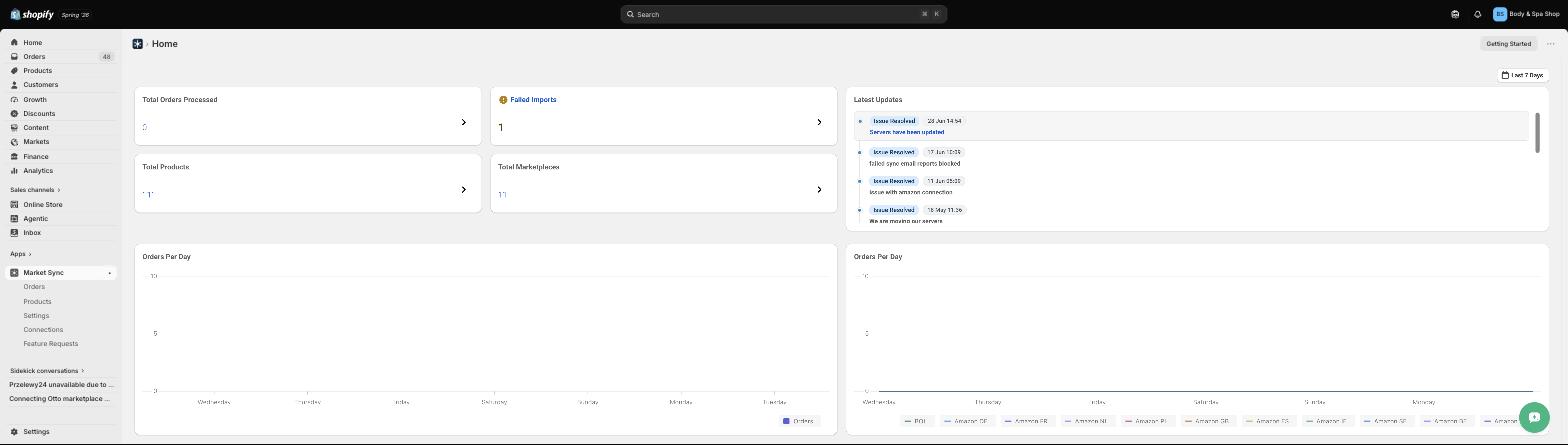
Task: Toggle the Amazon ES legend series
Action: [1268, 421]
